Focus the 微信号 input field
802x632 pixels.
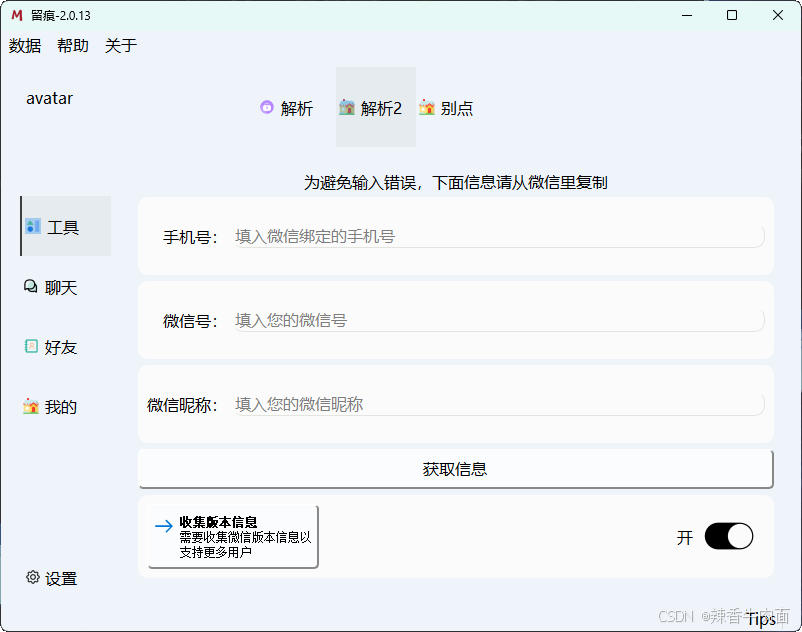coord(499,321)
